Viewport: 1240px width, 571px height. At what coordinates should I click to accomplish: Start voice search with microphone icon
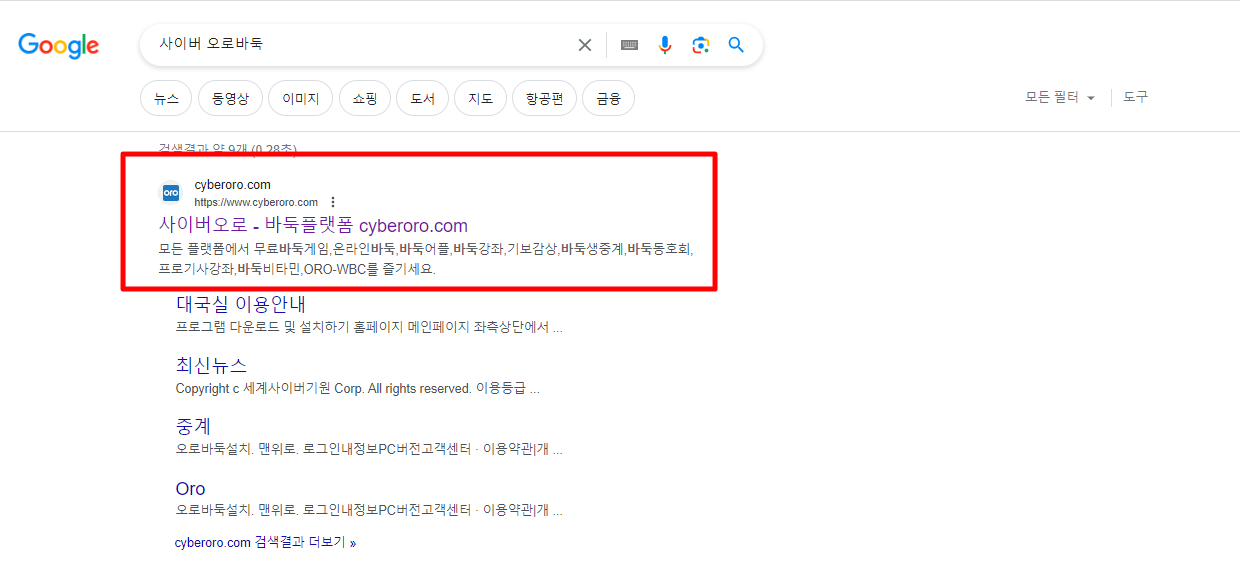coord(665,45)
